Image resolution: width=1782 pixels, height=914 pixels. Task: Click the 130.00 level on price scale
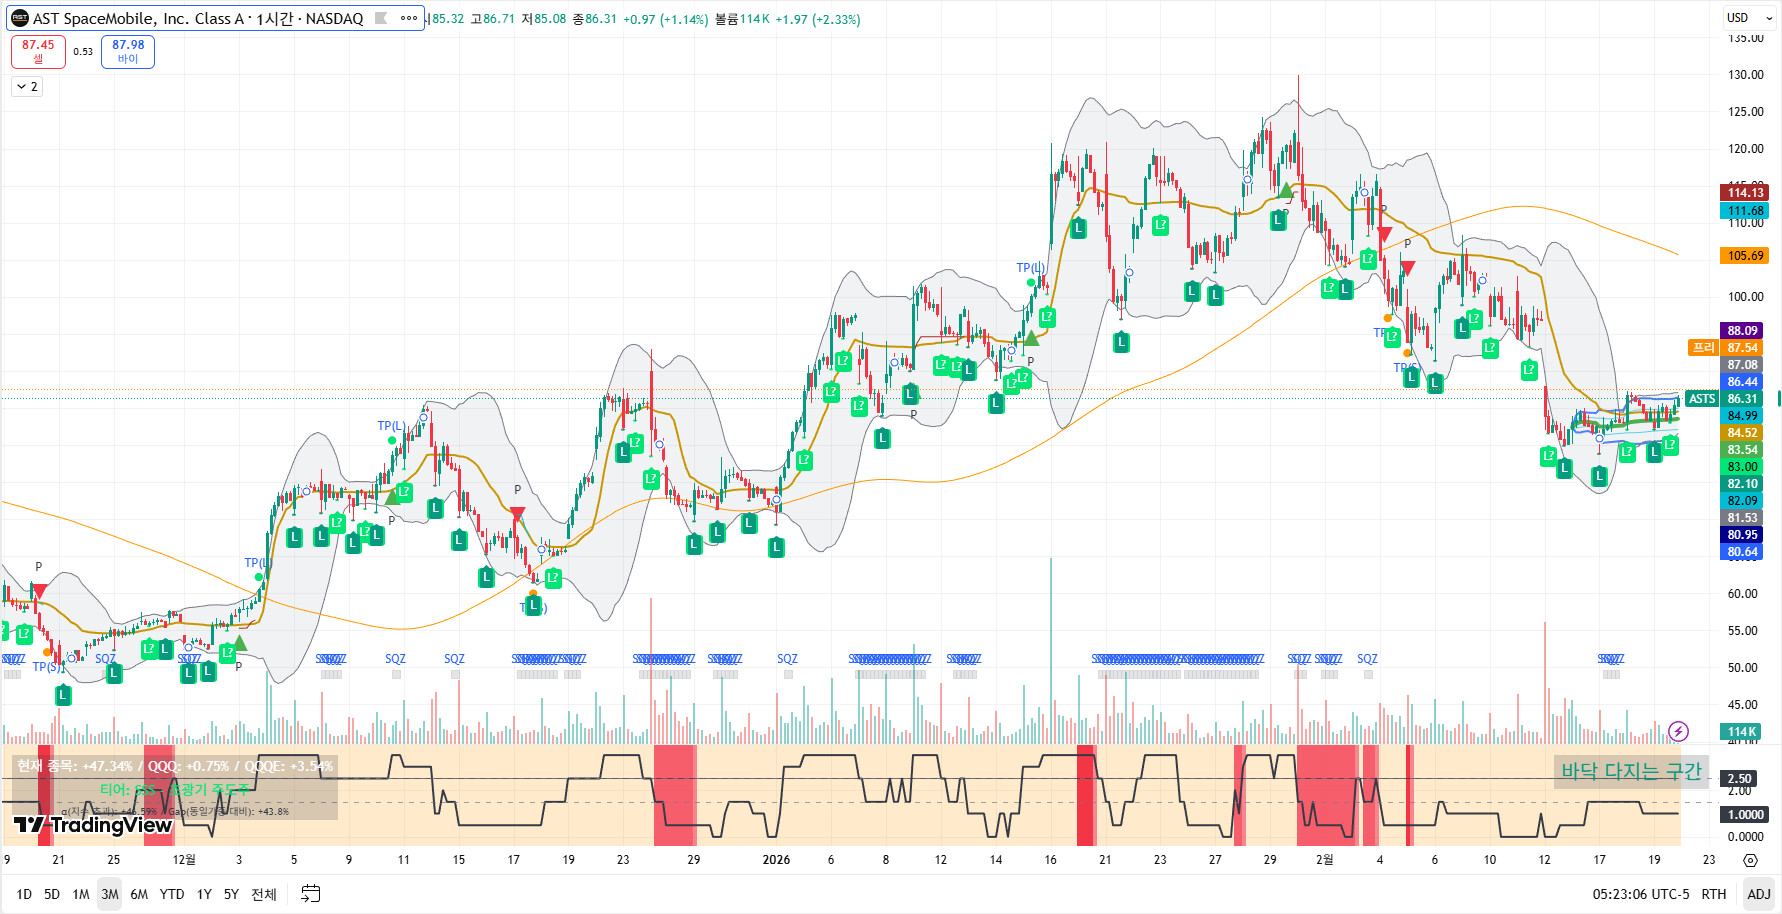click(x=1745, y=75)
